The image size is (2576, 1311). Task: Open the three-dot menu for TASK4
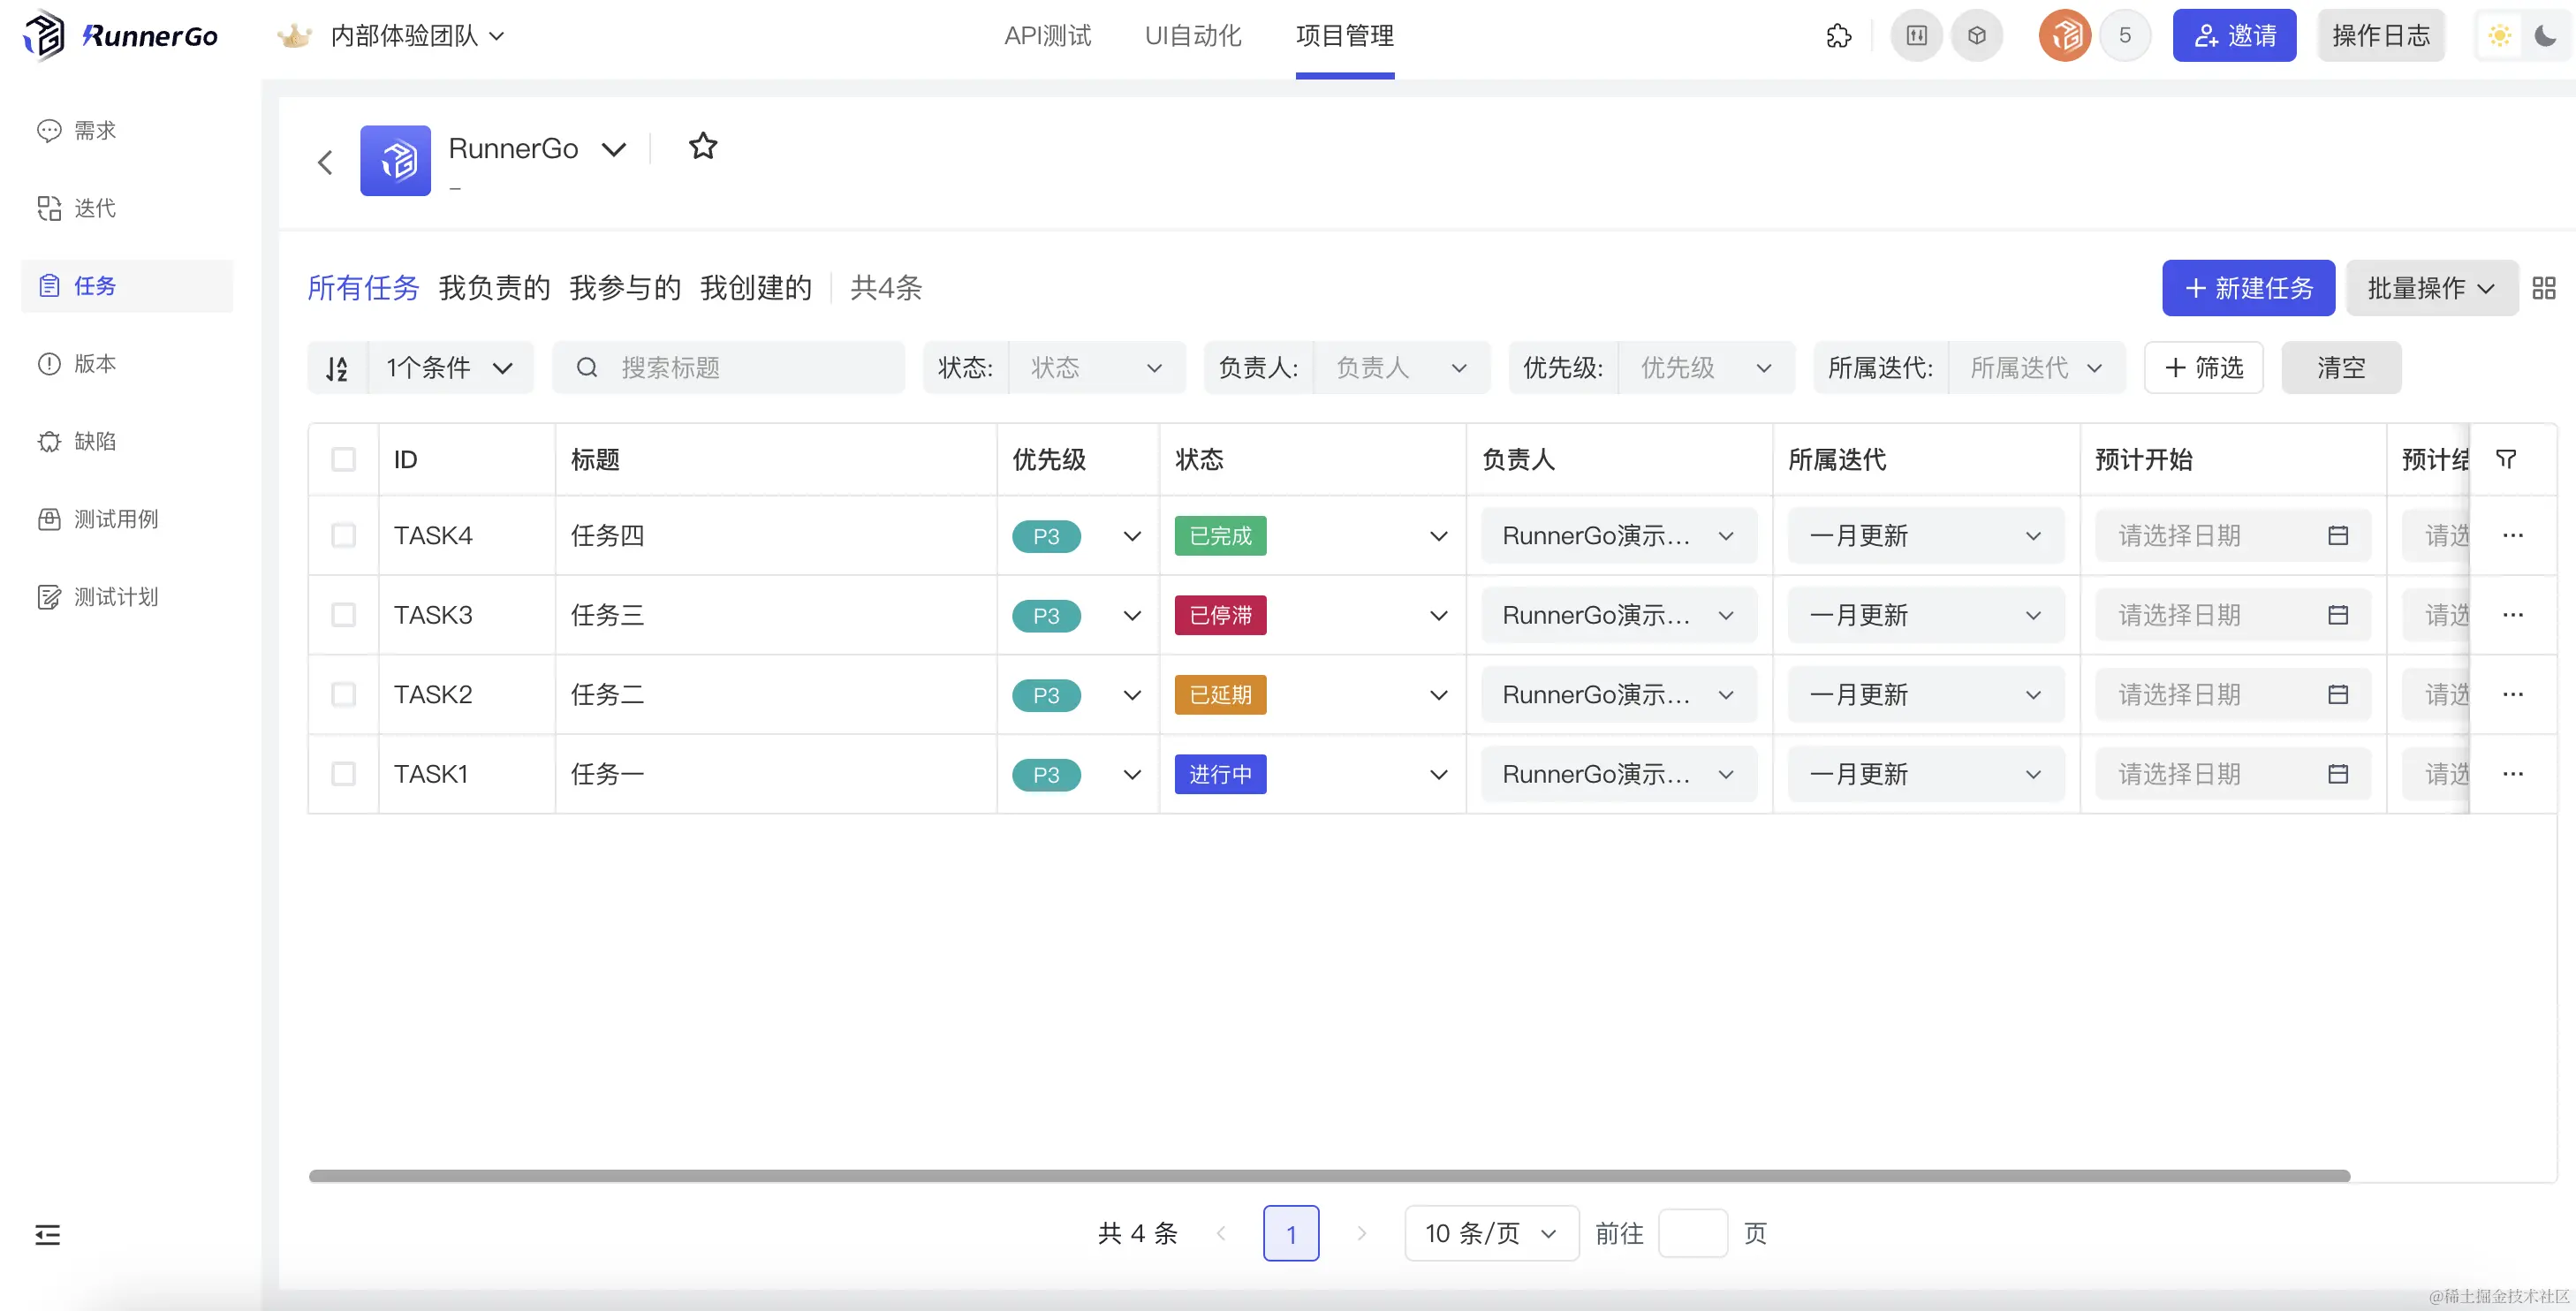[2513, 535]
